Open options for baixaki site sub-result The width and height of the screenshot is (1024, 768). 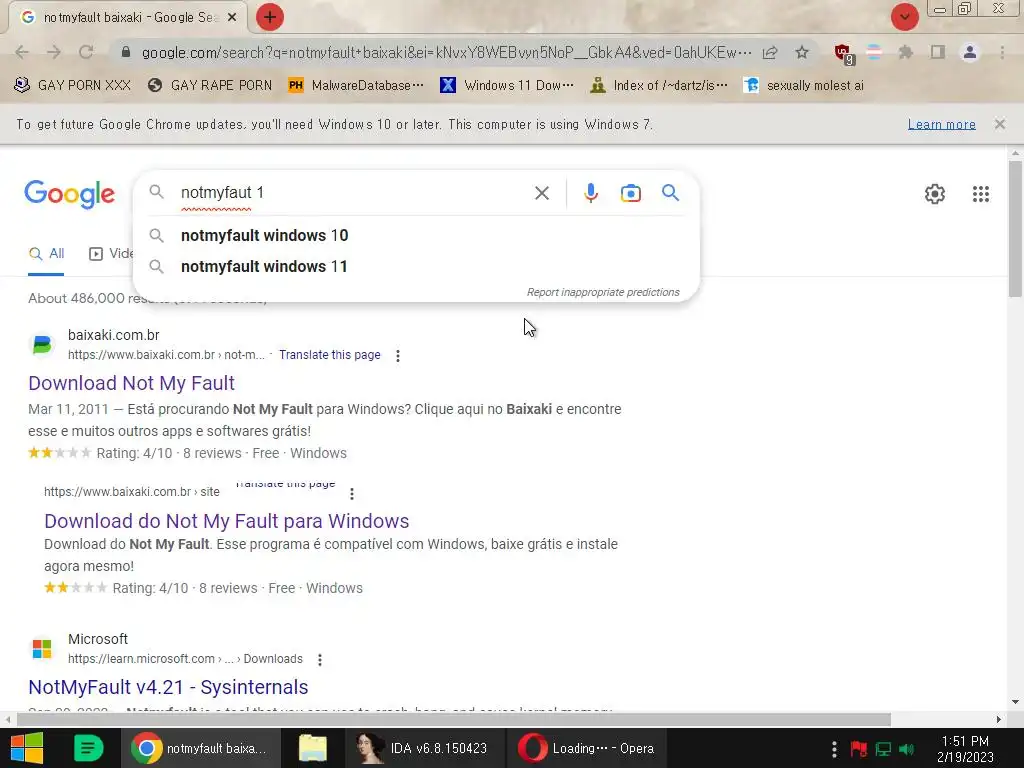352,494
